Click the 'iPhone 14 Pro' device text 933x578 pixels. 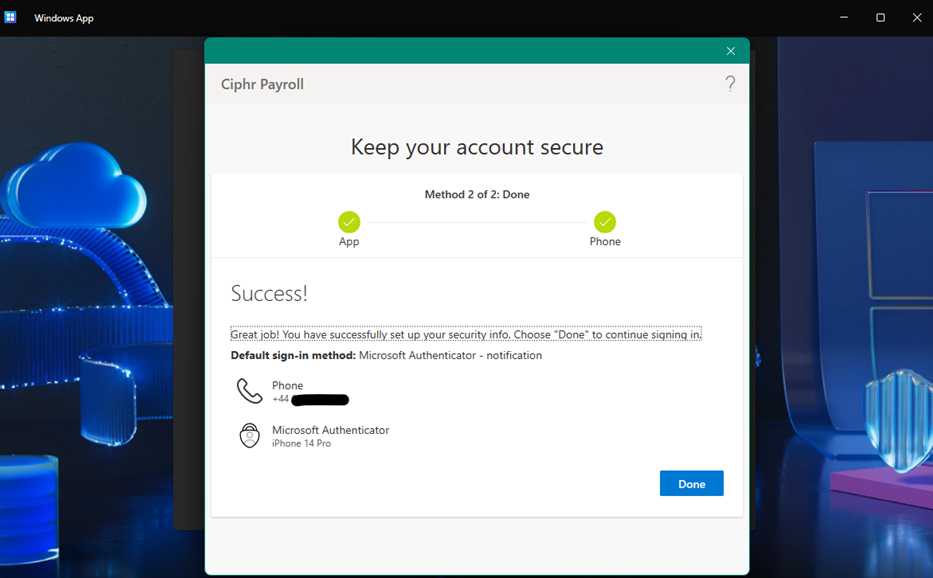301,443
